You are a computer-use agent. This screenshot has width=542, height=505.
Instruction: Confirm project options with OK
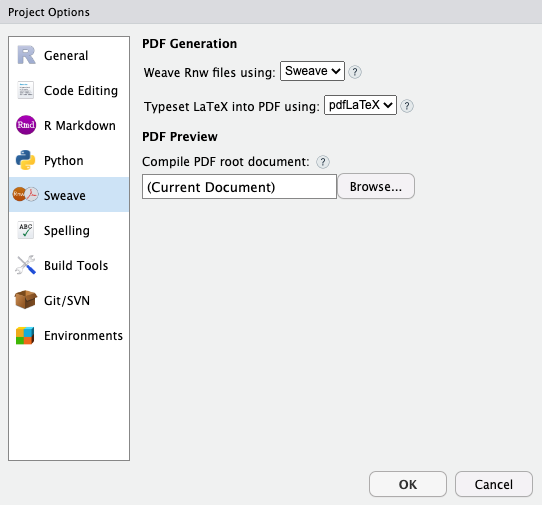pos(408,484)
